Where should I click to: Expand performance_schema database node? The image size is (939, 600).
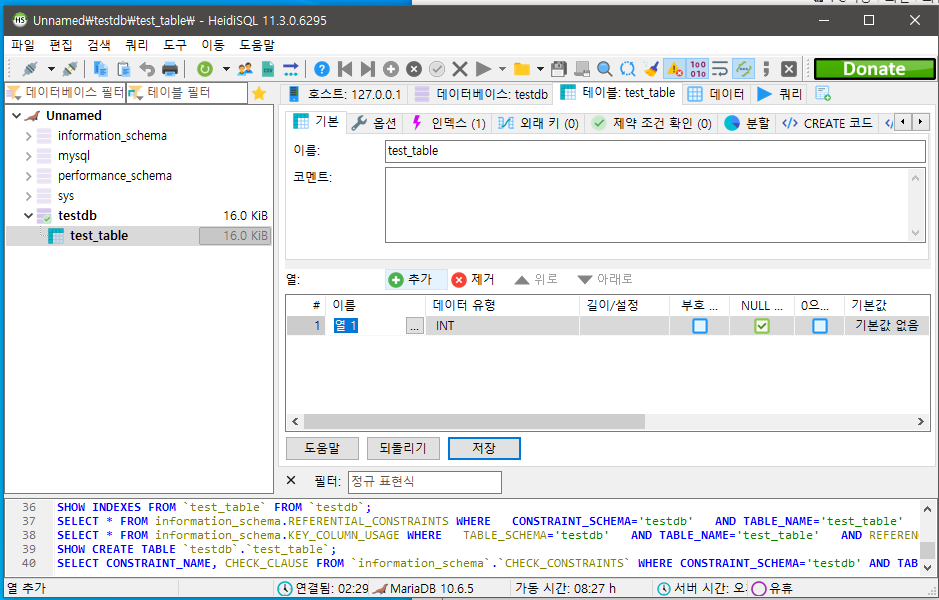click(28, 176)
